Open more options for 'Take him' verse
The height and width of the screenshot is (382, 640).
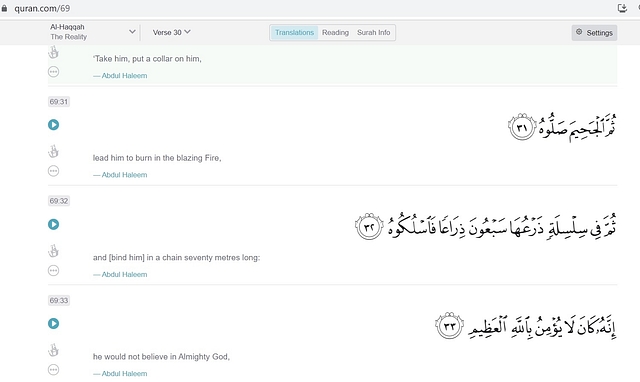[x=53, y=72]
